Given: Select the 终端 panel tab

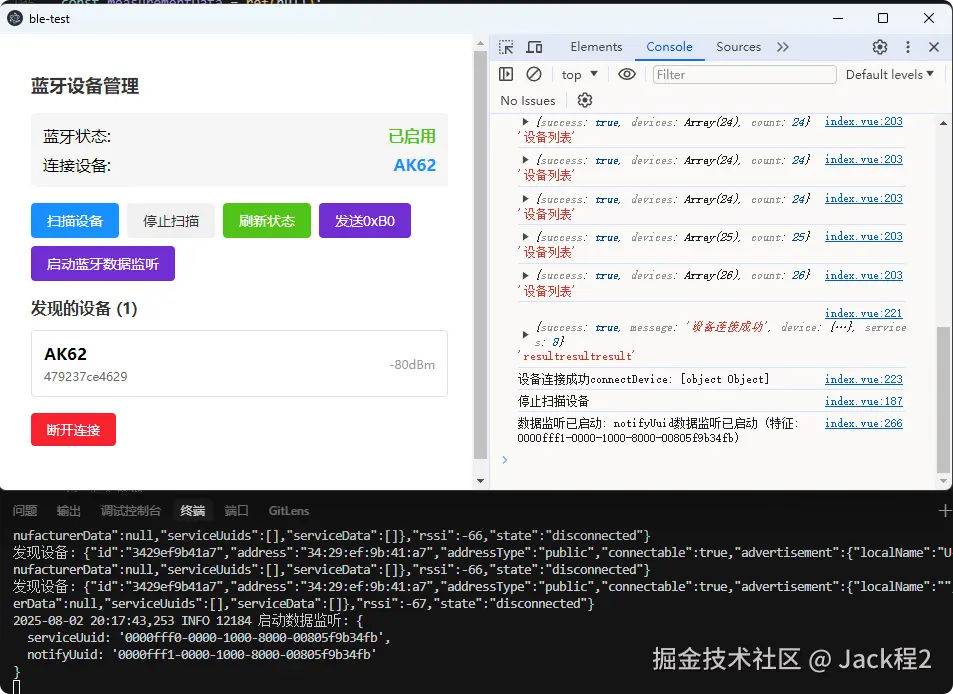Looking at the screenshot, I should click(193, 510).
